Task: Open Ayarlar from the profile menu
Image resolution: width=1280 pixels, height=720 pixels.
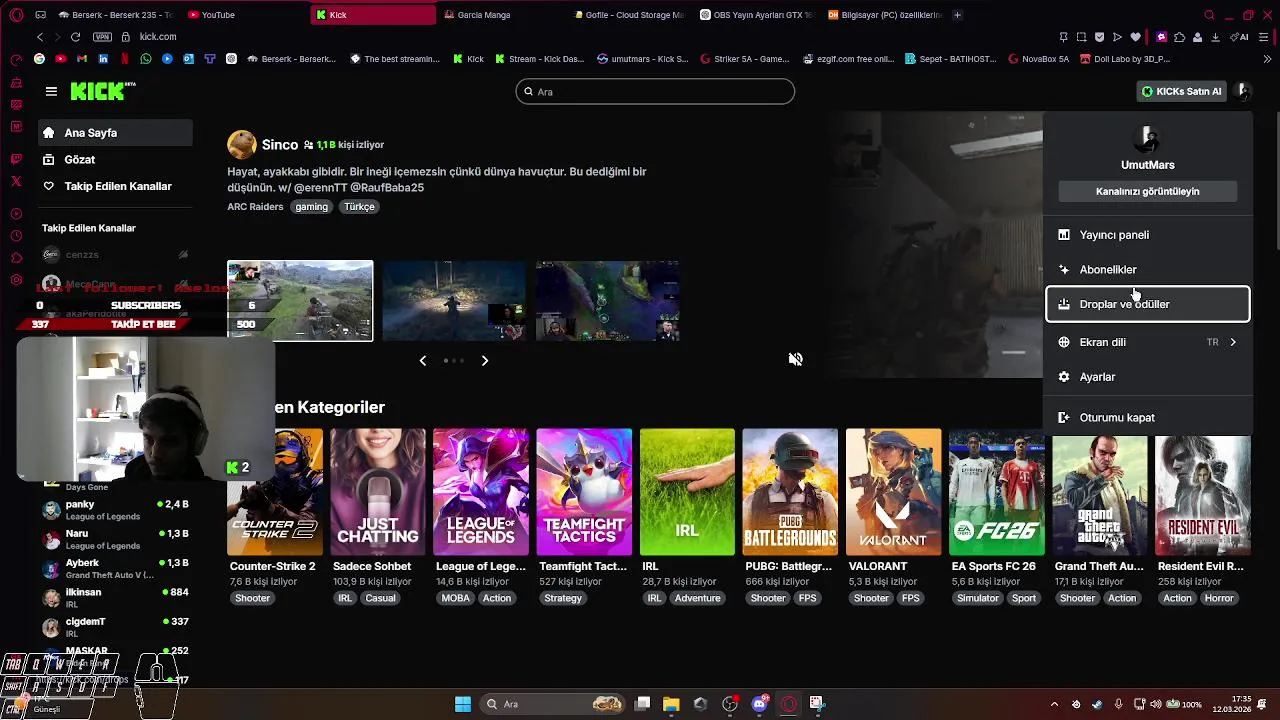Action: click(x=1147, y=377)
